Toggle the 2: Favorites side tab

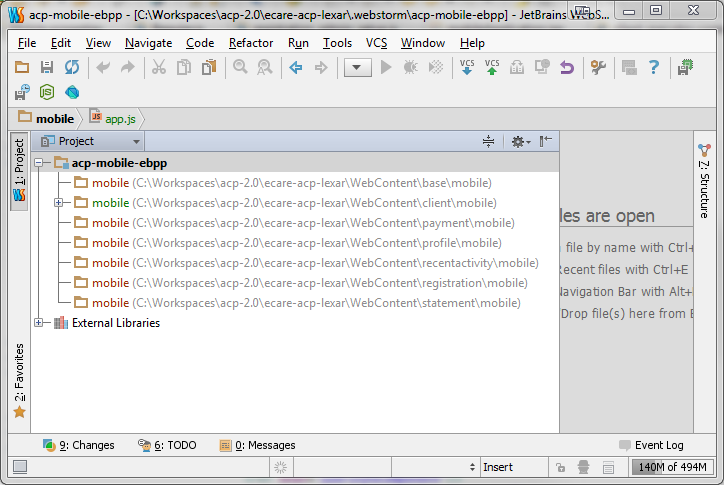pos(19,380)
